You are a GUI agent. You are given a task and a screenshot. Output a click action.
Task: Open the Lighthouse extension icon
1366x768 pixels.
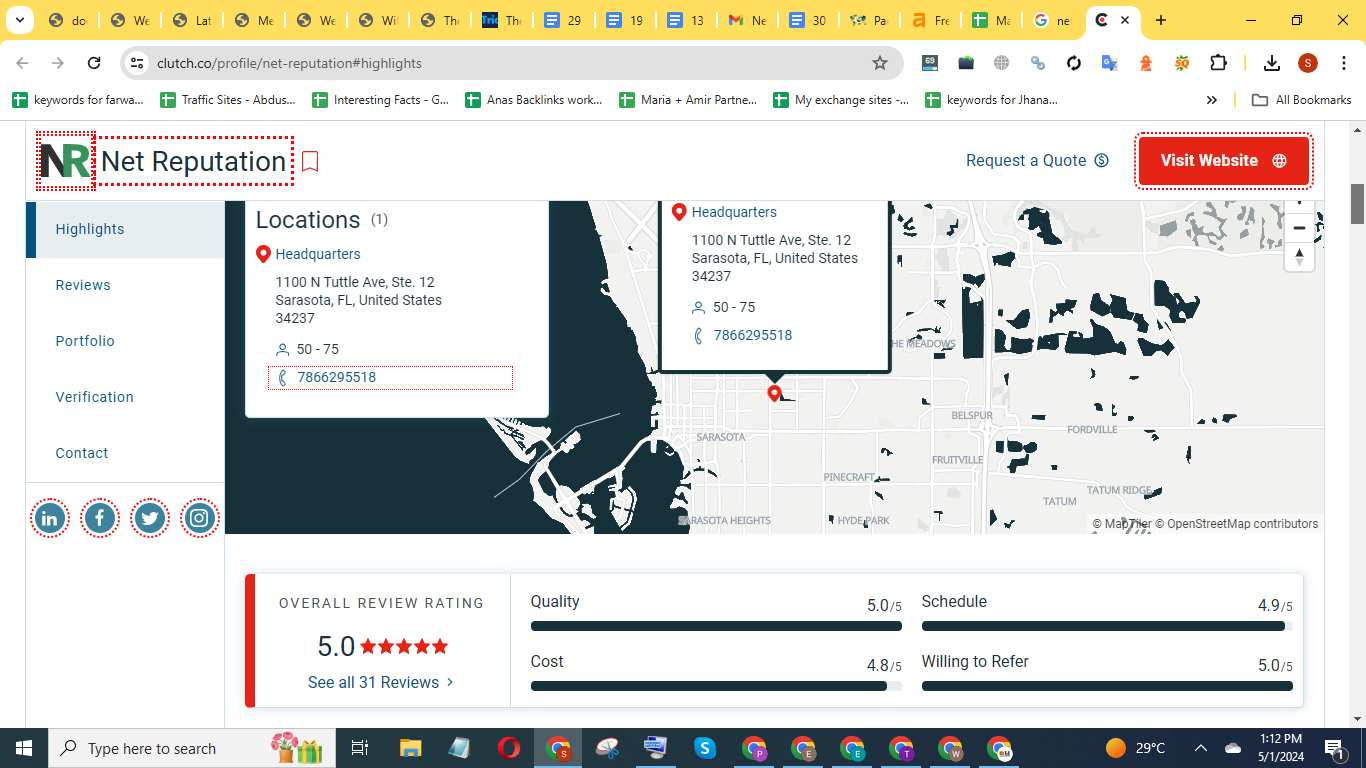[x=1146, y=63]
